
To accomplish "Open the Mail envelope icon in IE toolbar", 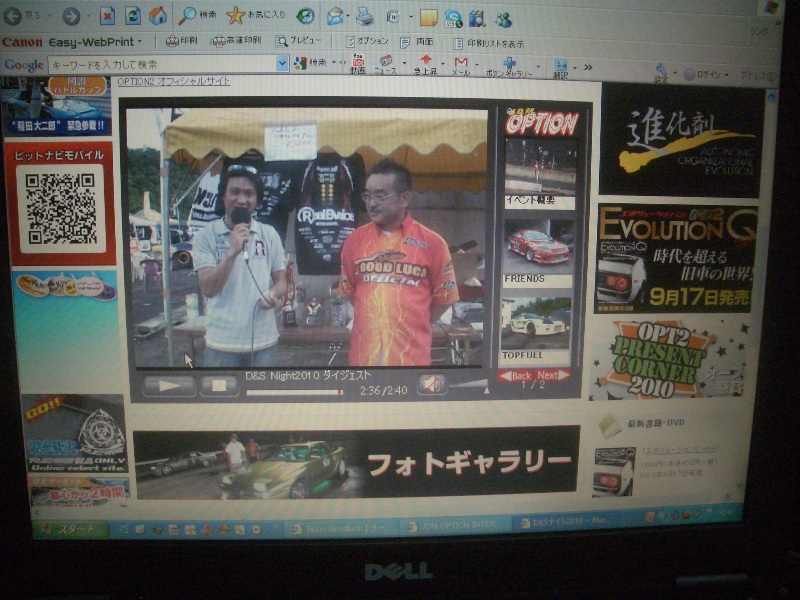I will coord(335,16).
